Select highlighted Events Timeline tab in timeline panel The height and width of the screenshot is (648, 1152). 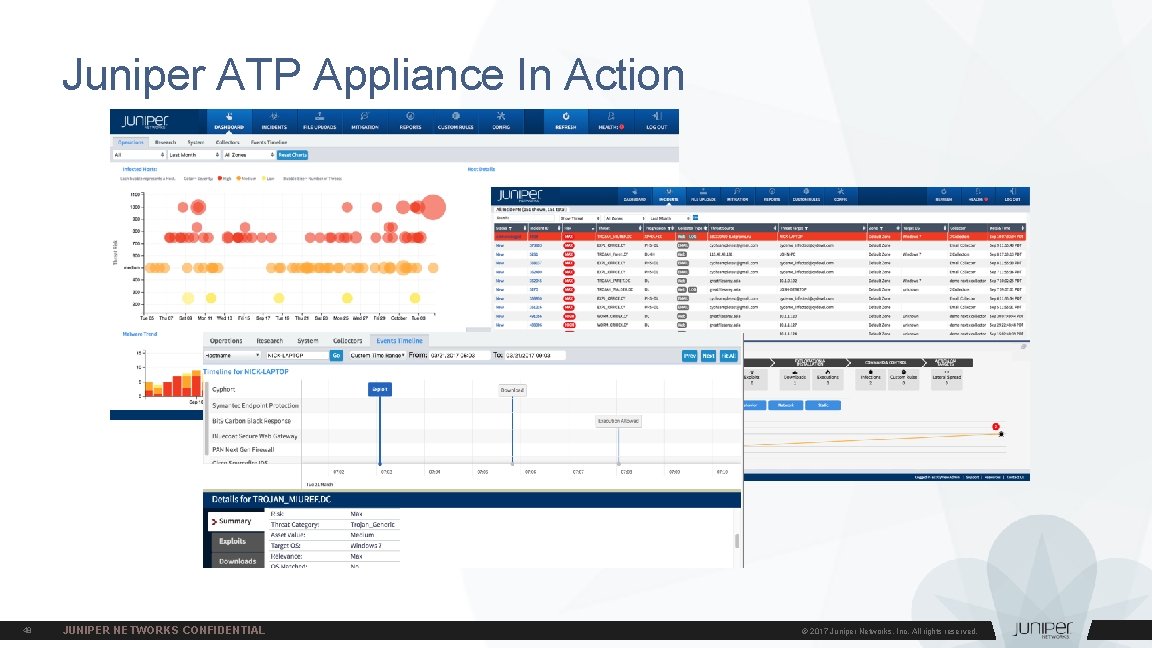pos(400,341)
